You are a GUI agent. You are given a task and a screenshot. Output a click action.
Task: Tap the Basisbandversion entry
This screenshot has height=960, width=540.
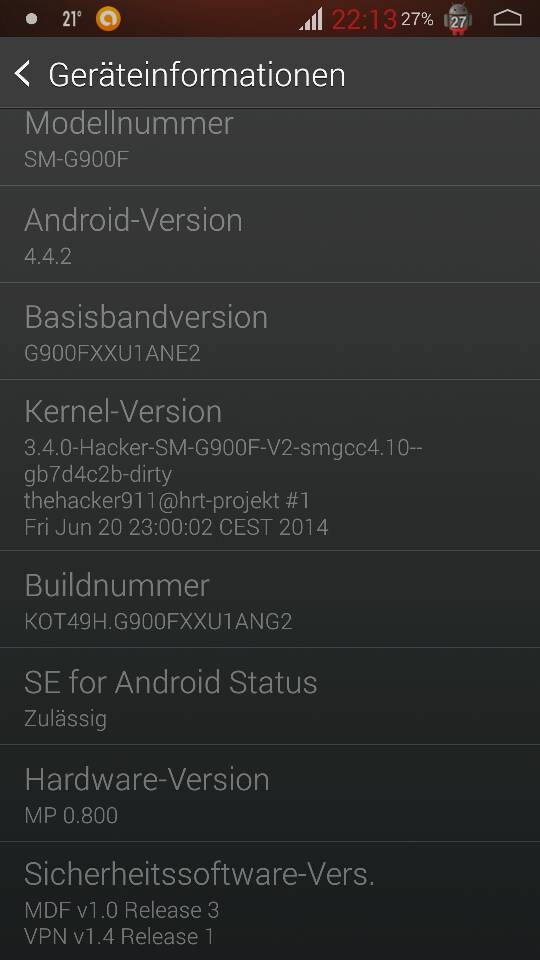pyautogui.click(x=270, y=331)
